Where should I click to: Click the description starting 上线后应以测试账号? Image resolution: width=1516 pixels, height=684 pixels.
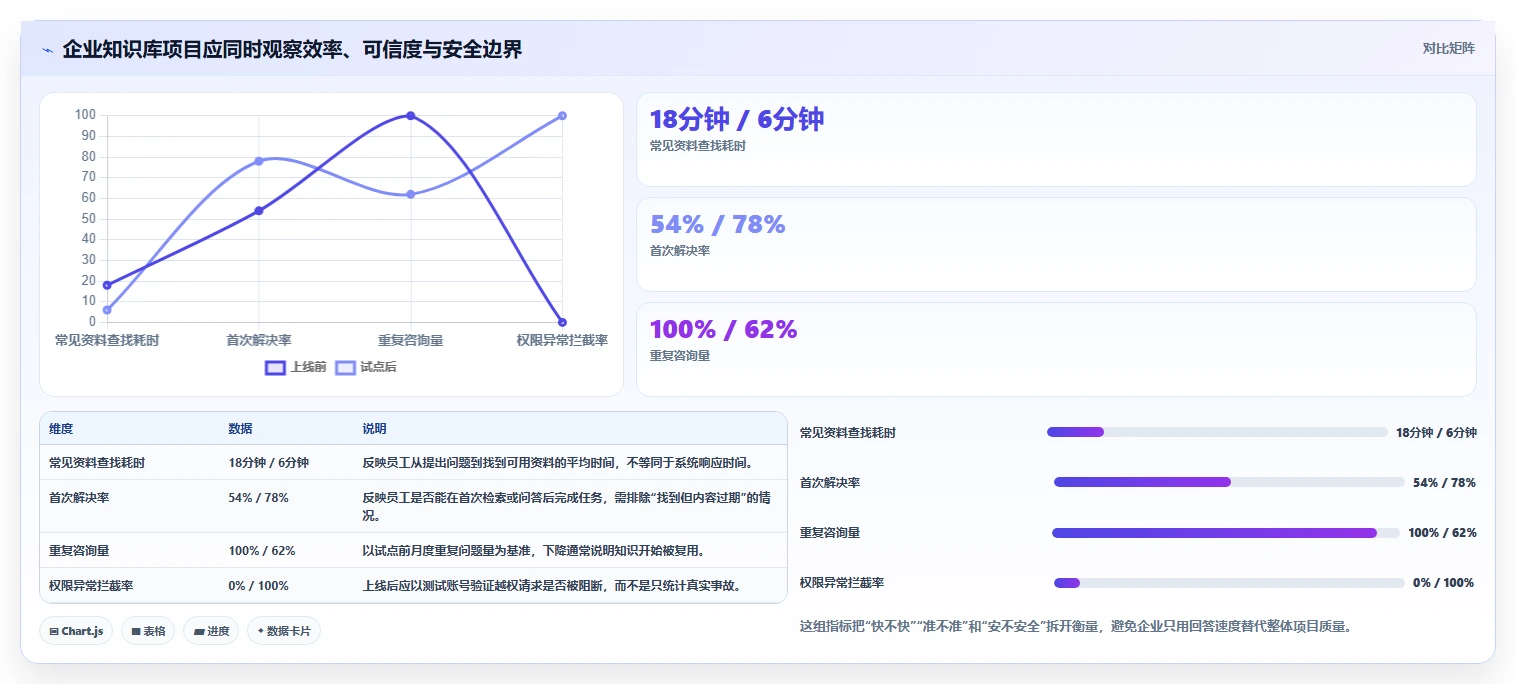click(552, 586)
